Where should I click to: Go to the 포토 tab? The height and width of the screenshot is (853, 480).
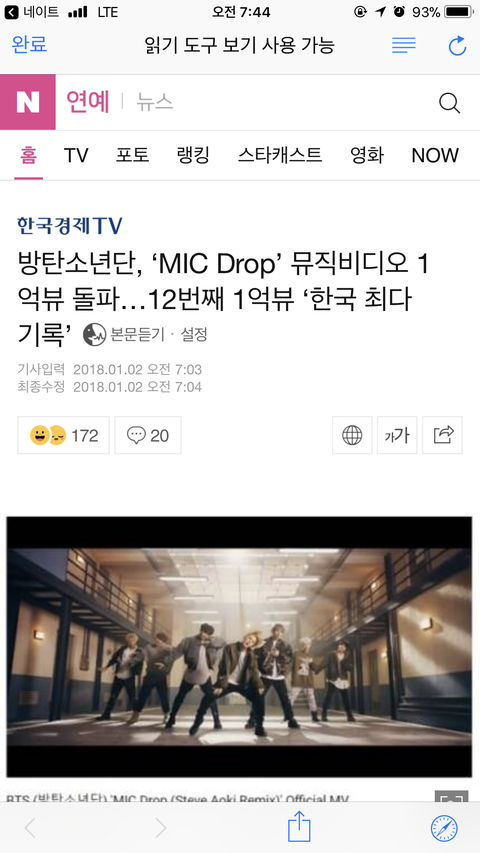(132, 156)
